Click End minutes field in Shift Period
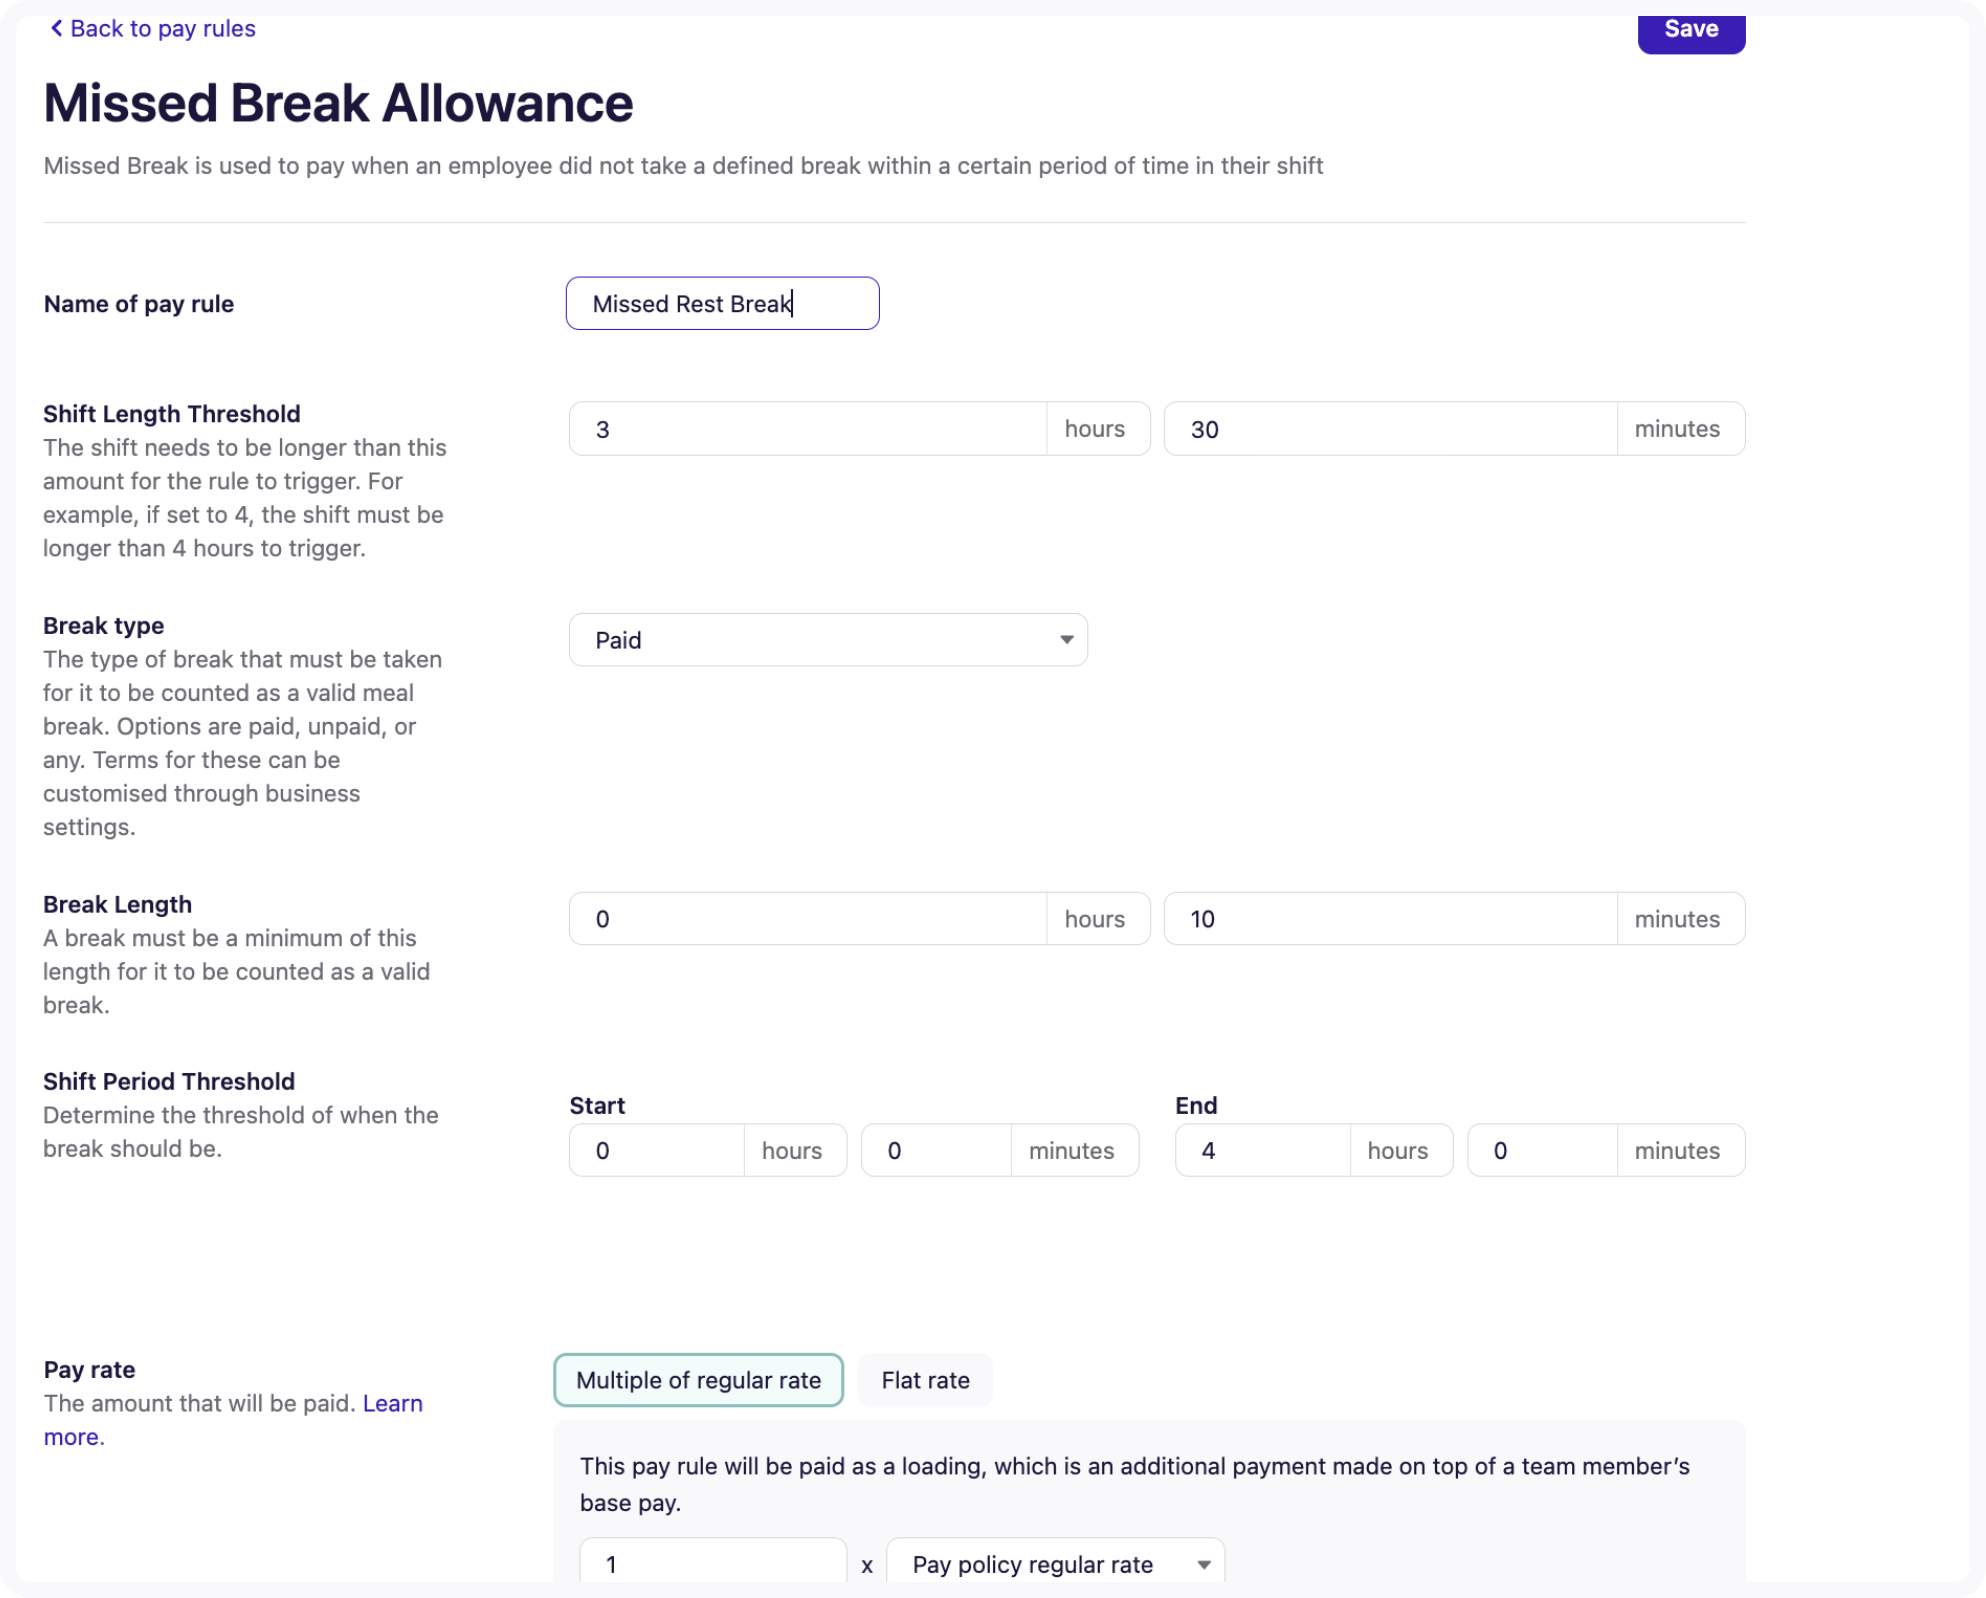The height and width of the screenshot is (1598, 1986). coord(1541,1151)
